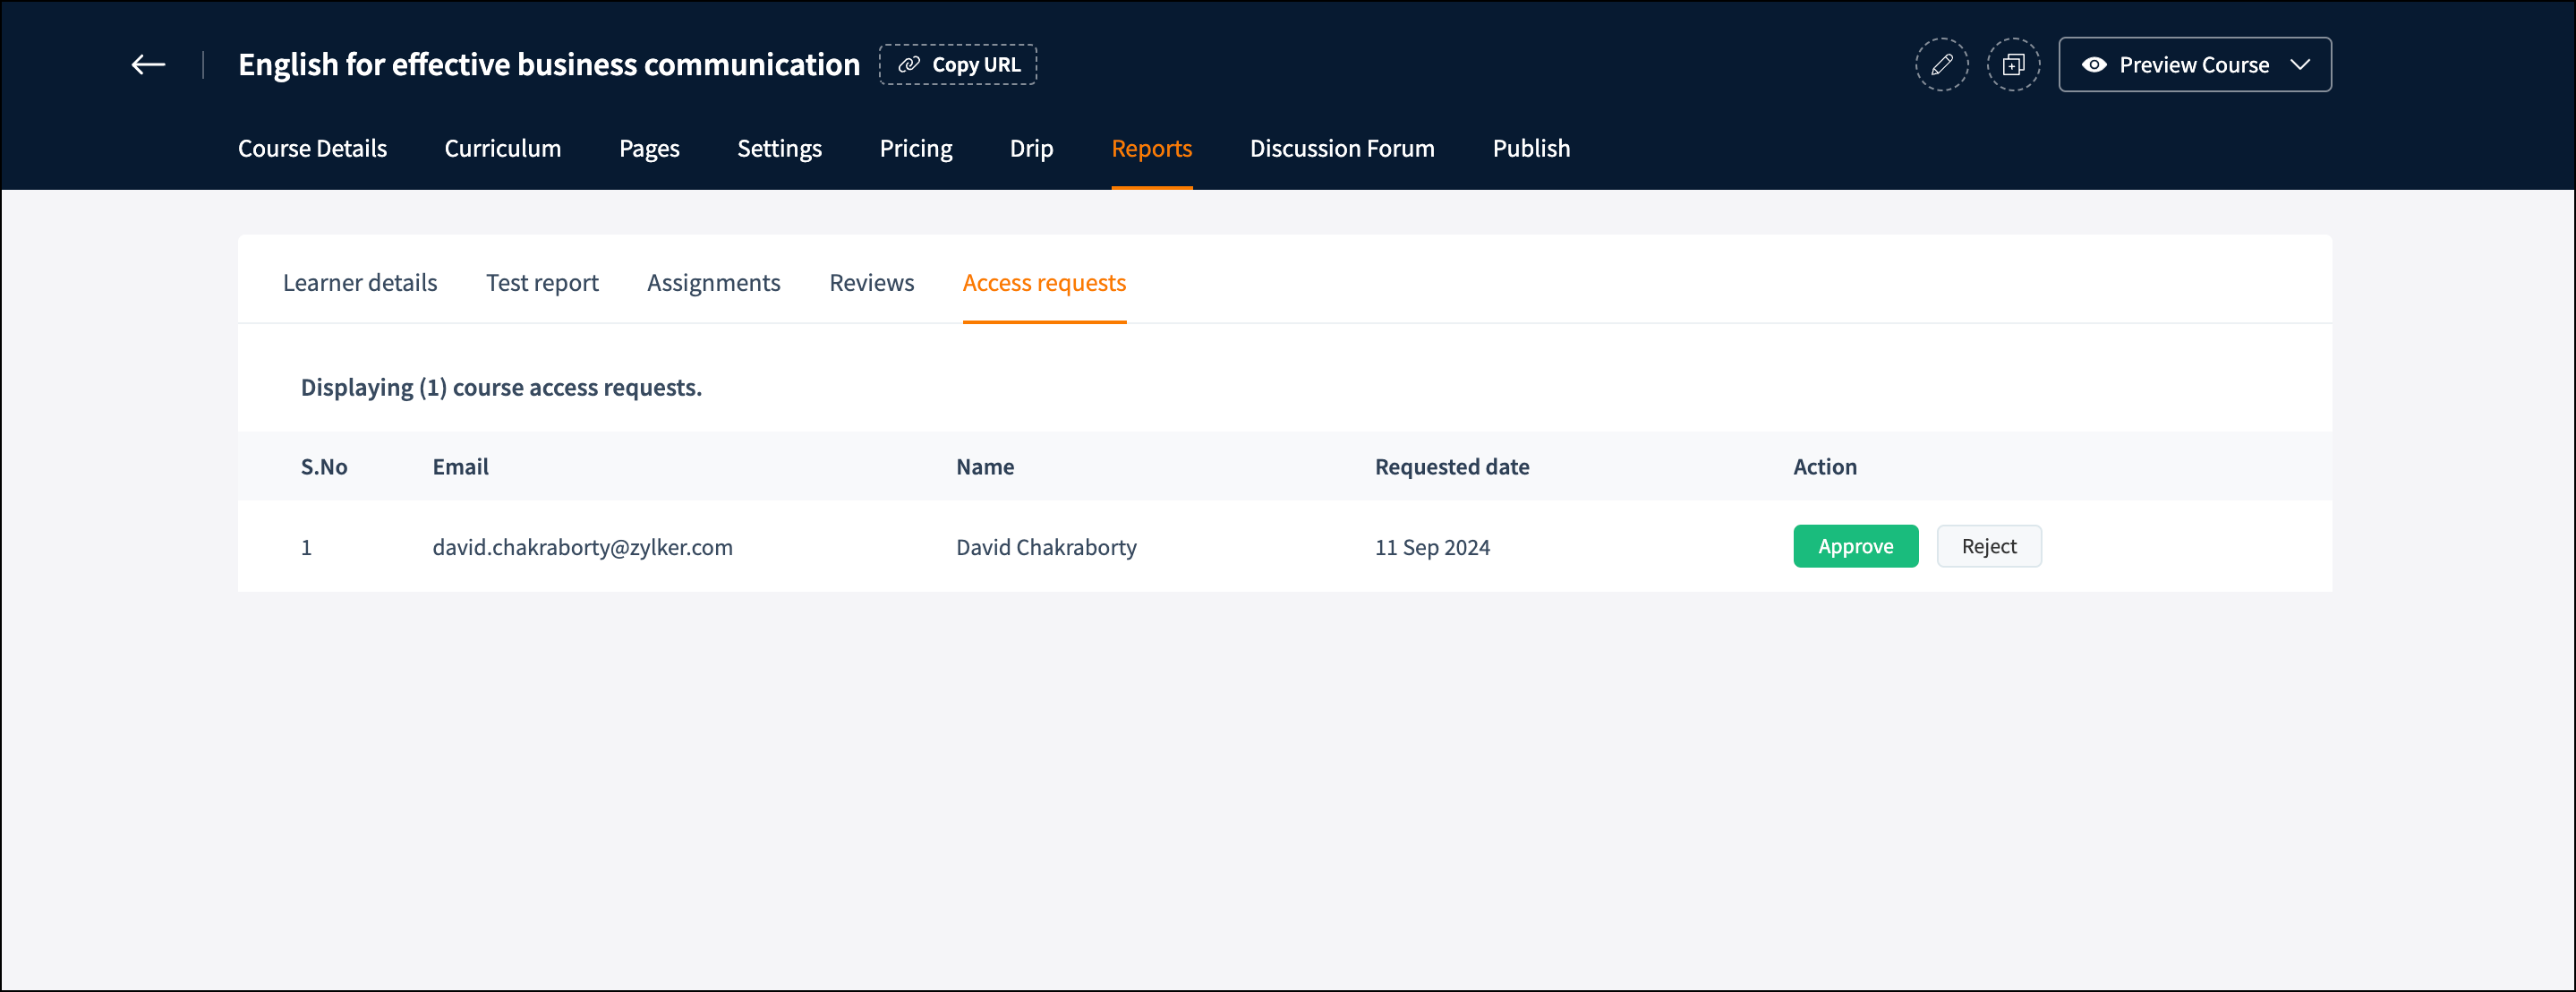View the Test report sub-tab

point(542,283)
